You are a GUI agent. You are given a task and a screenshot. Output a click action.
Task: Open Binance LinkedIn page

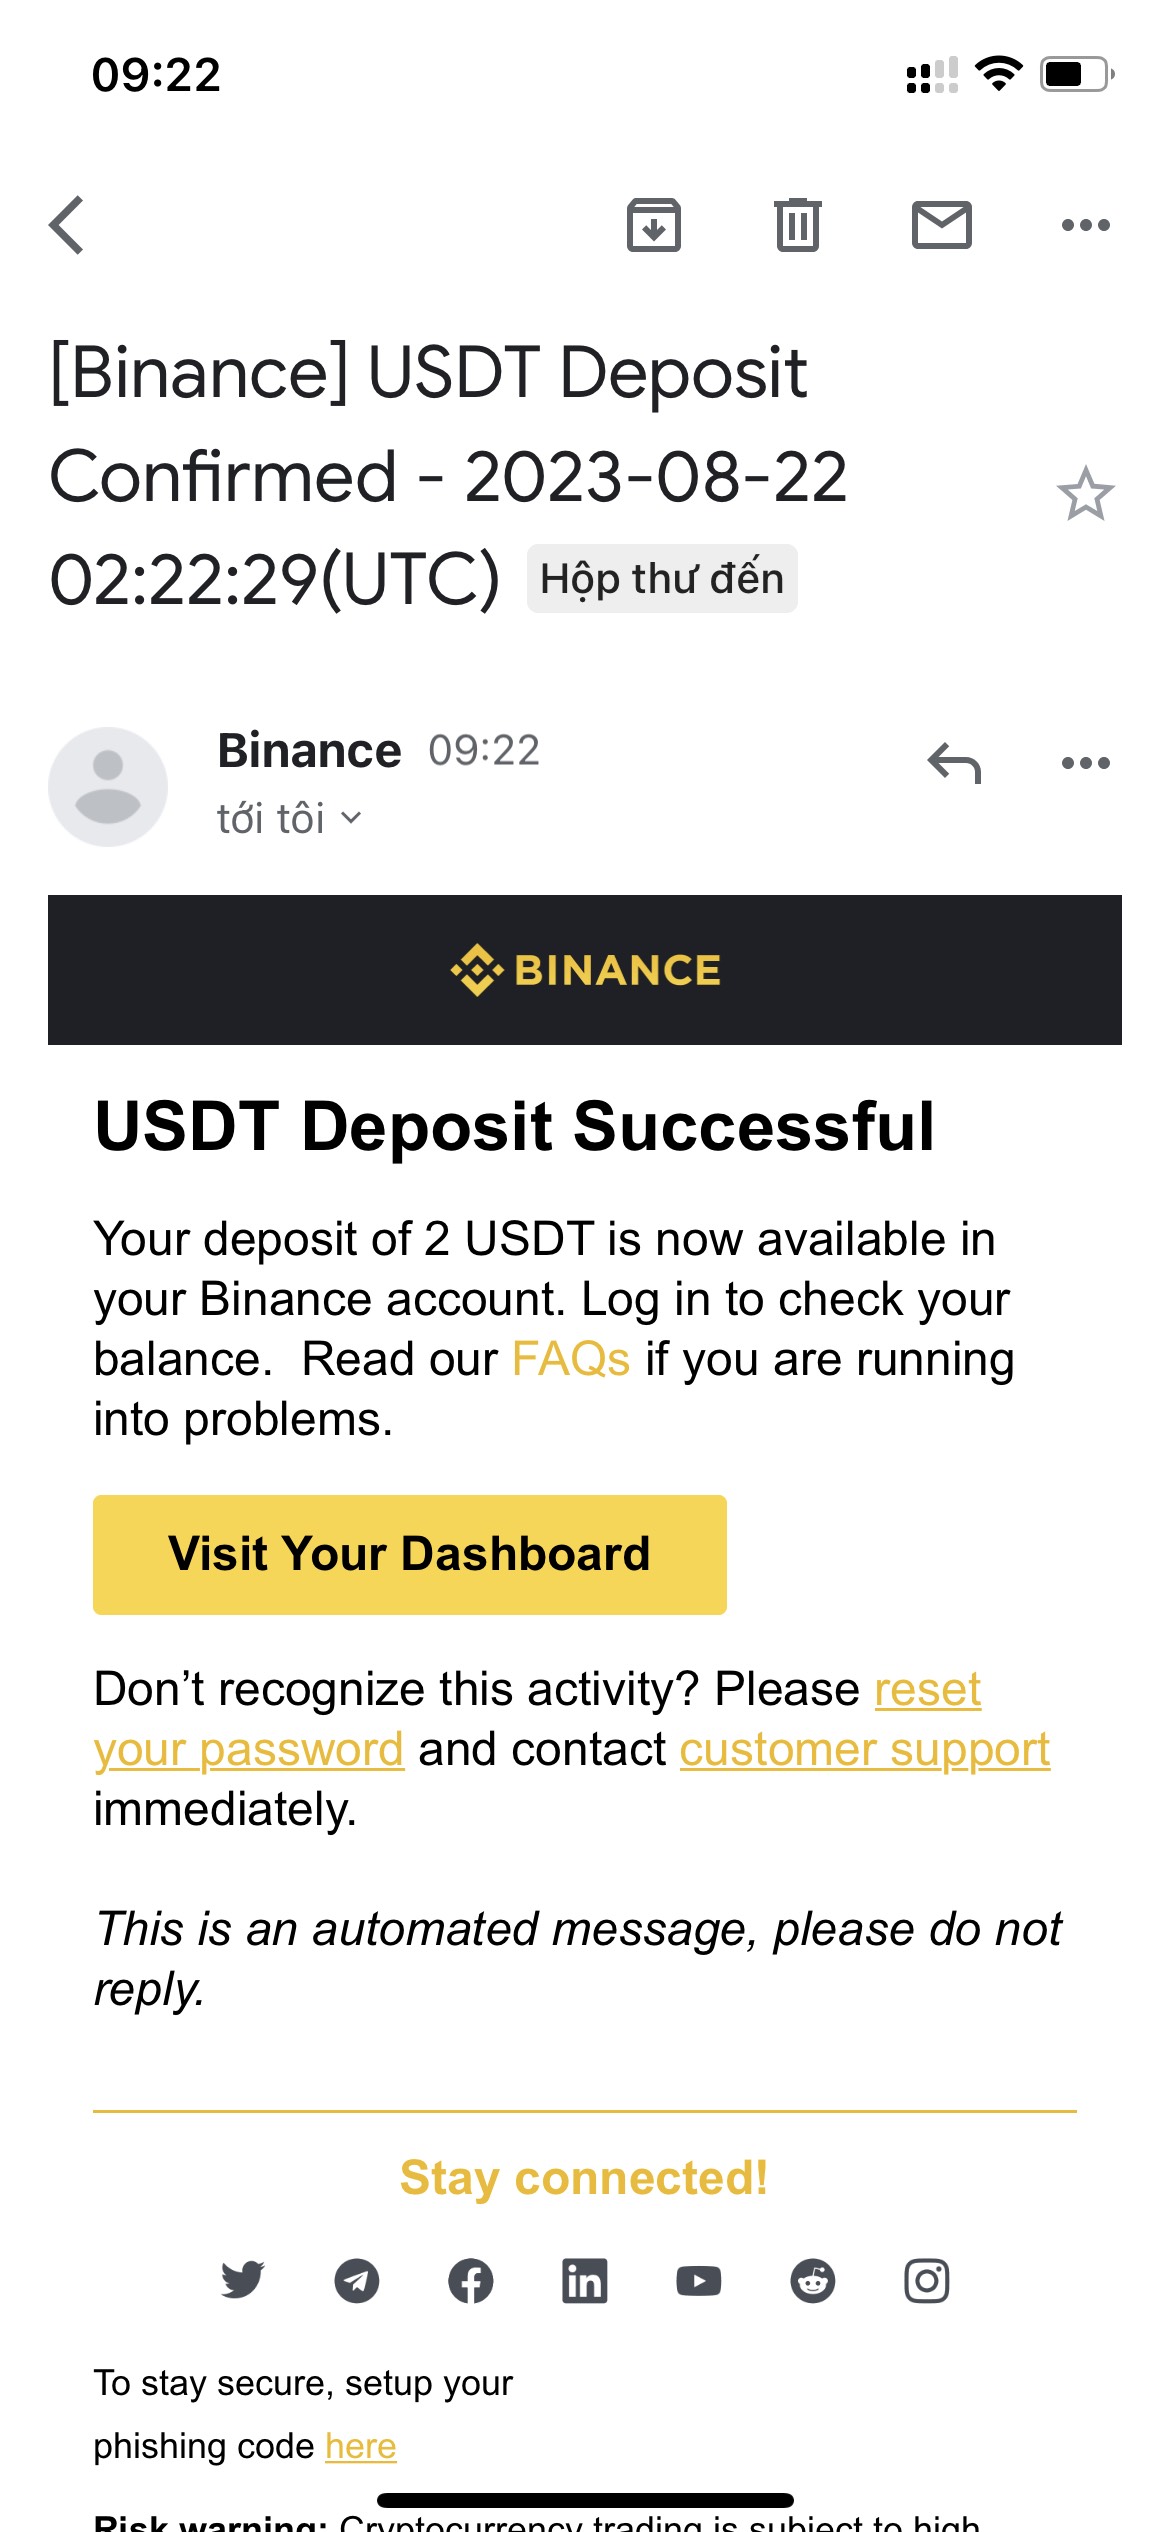[x=584, y=2281]
